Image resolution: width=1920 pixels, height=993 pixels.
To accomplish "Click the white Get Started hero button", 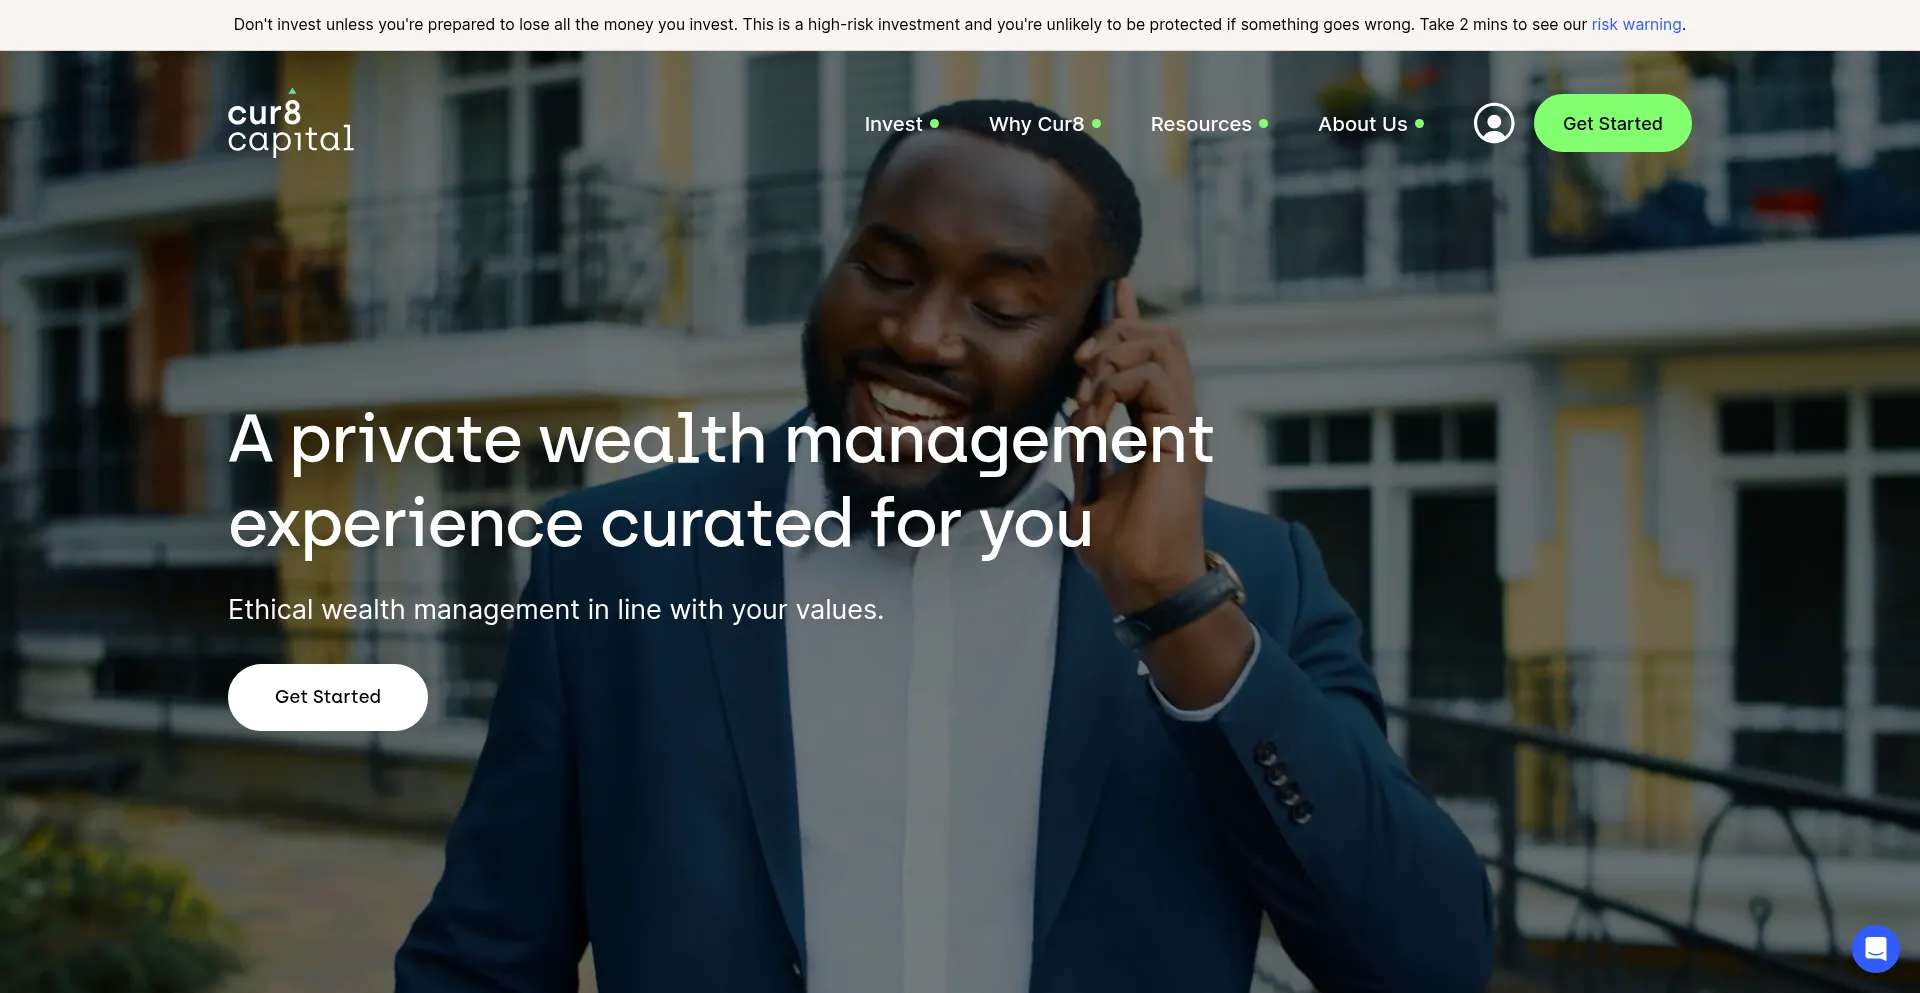I will (328, 697).
